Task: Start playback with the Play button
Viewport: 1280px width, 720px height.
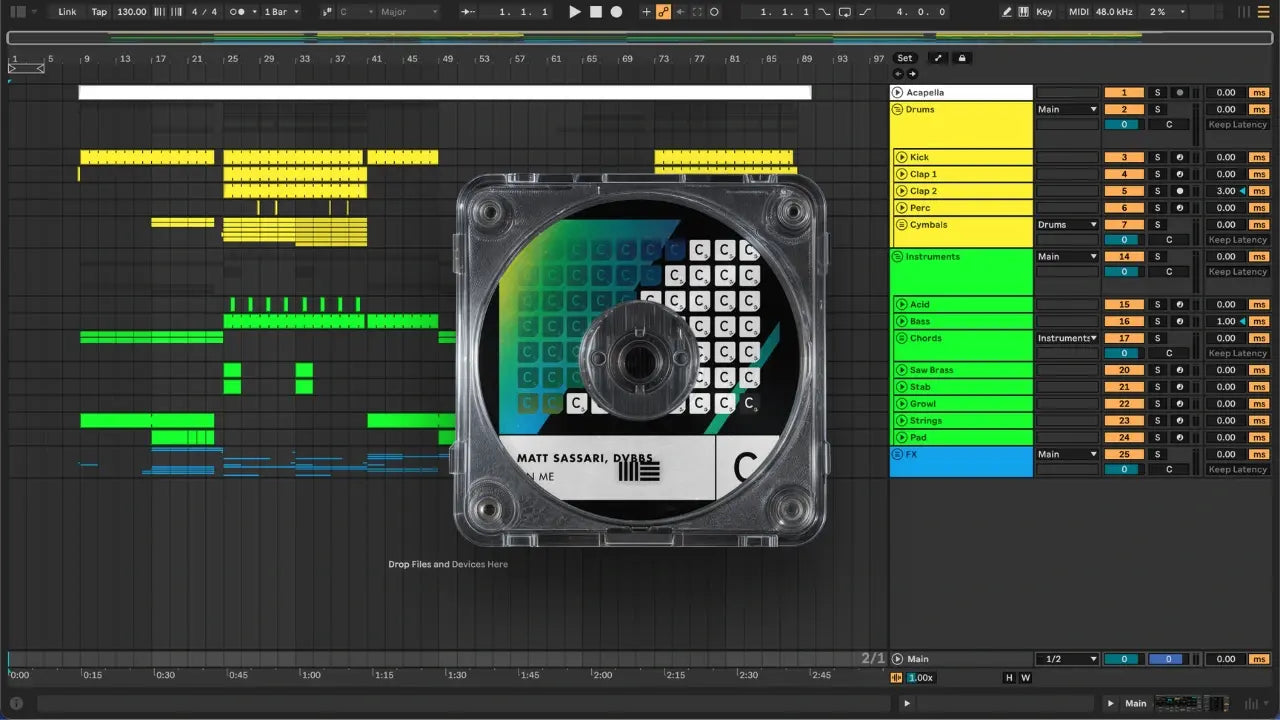Action: [x=574, y=12]
